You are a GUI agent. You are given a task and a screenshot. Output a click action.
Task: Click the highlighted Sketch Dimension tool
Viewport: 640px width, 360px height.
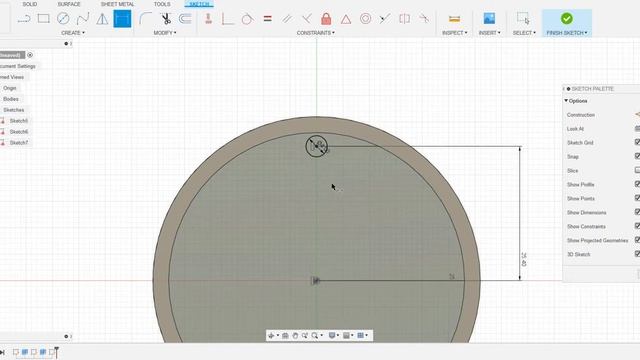[122, 19]
